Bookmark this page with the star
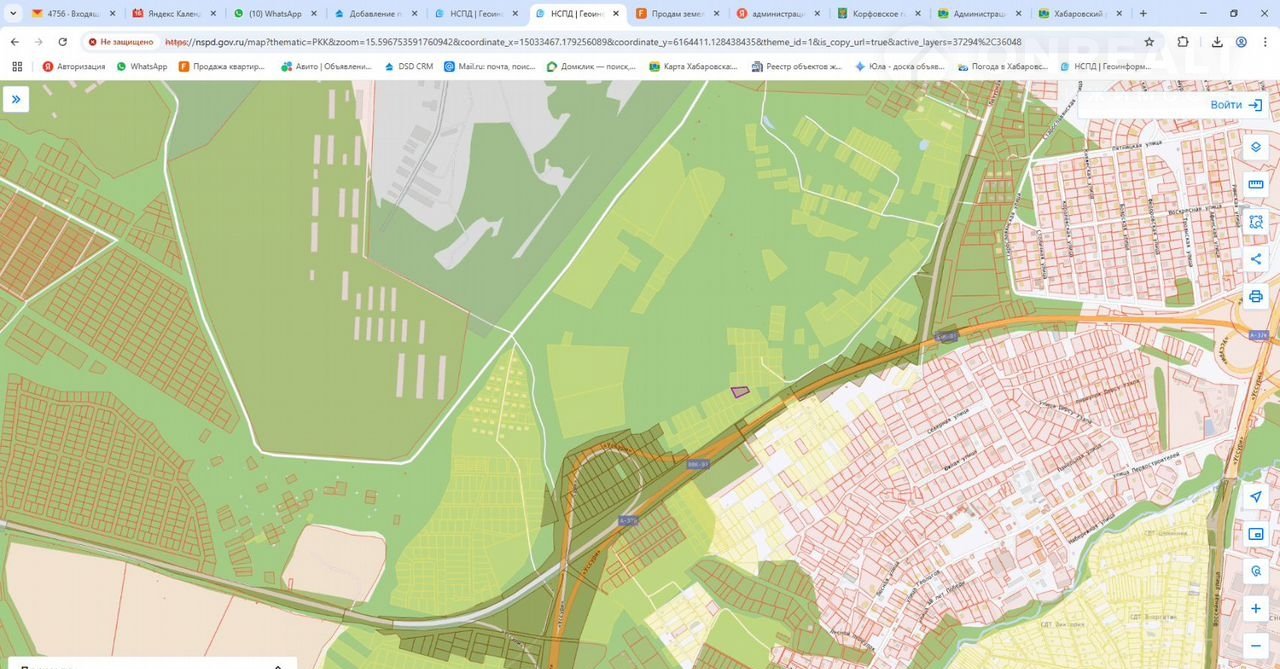 1149,42
